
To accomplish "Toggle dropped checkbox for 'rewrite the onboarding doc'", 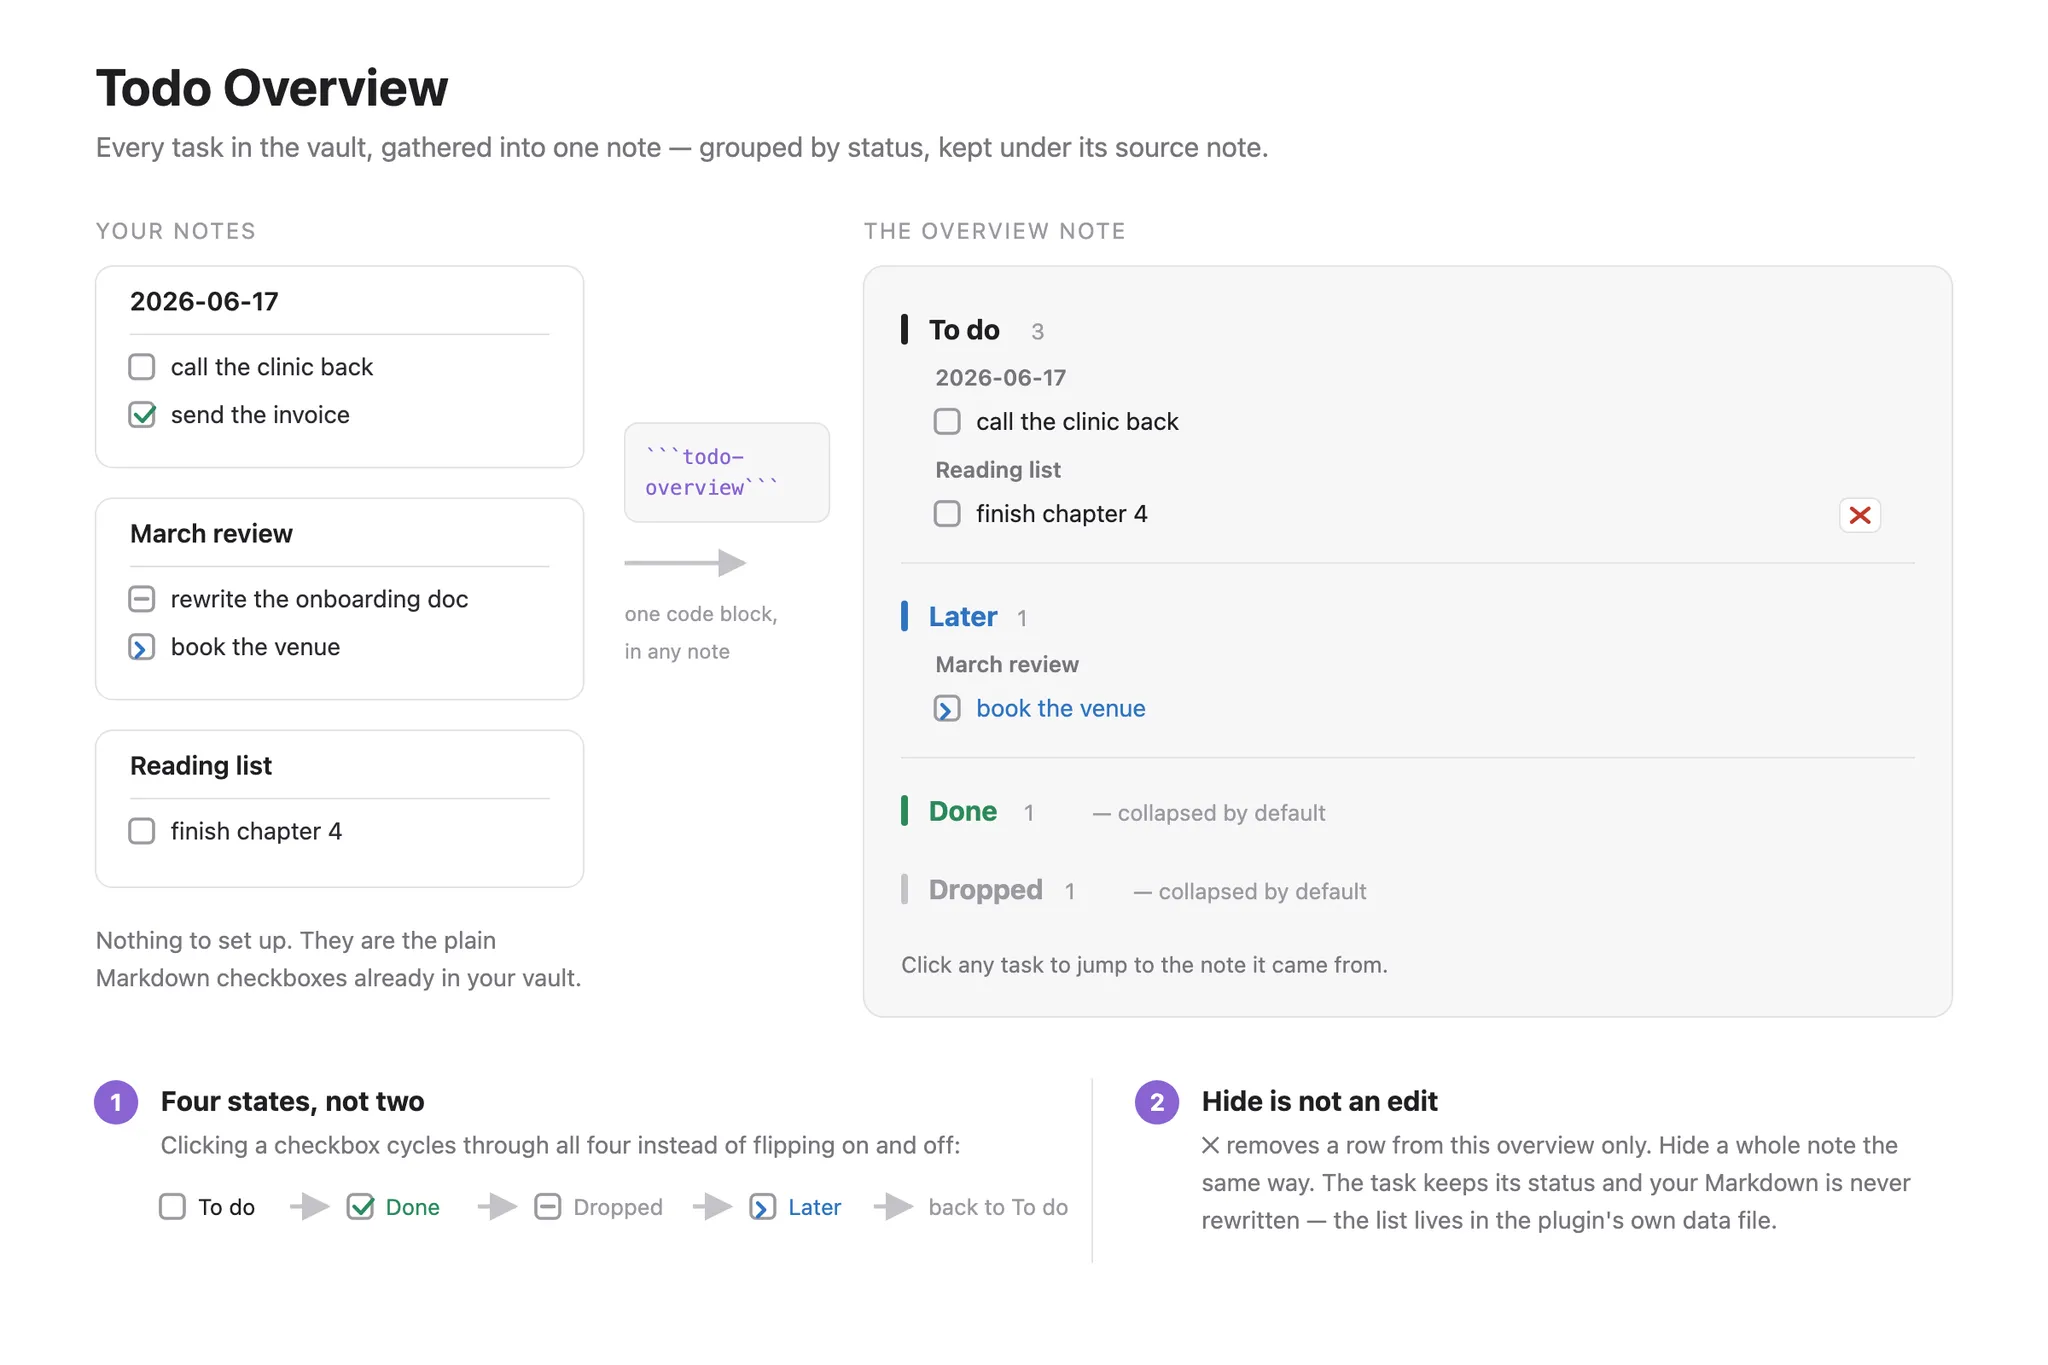I will (x=142, y=599).
